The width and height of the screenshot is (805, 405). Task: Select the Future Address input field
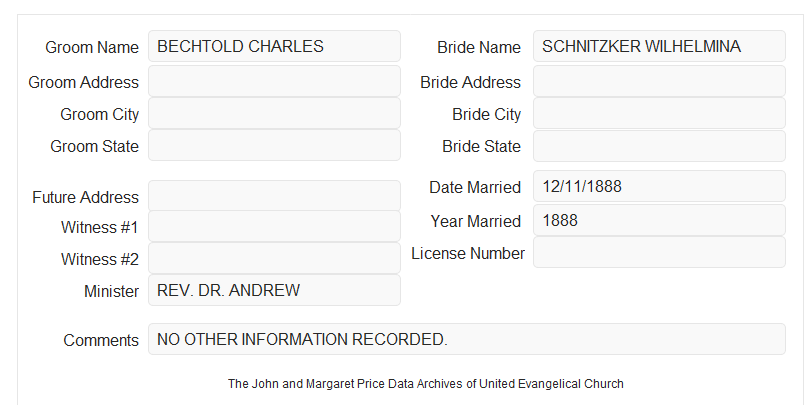point(274,196)
